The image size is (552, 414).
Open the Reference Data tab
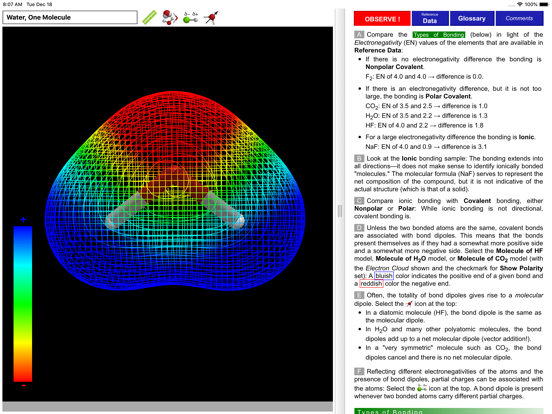[x=430, y=19]
